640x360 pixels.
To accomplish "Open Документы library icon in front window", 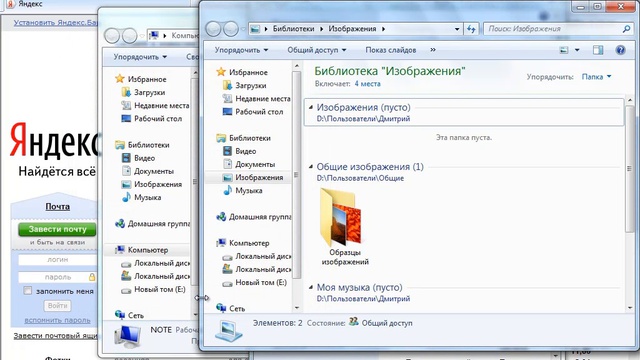I will click(227, 164).
